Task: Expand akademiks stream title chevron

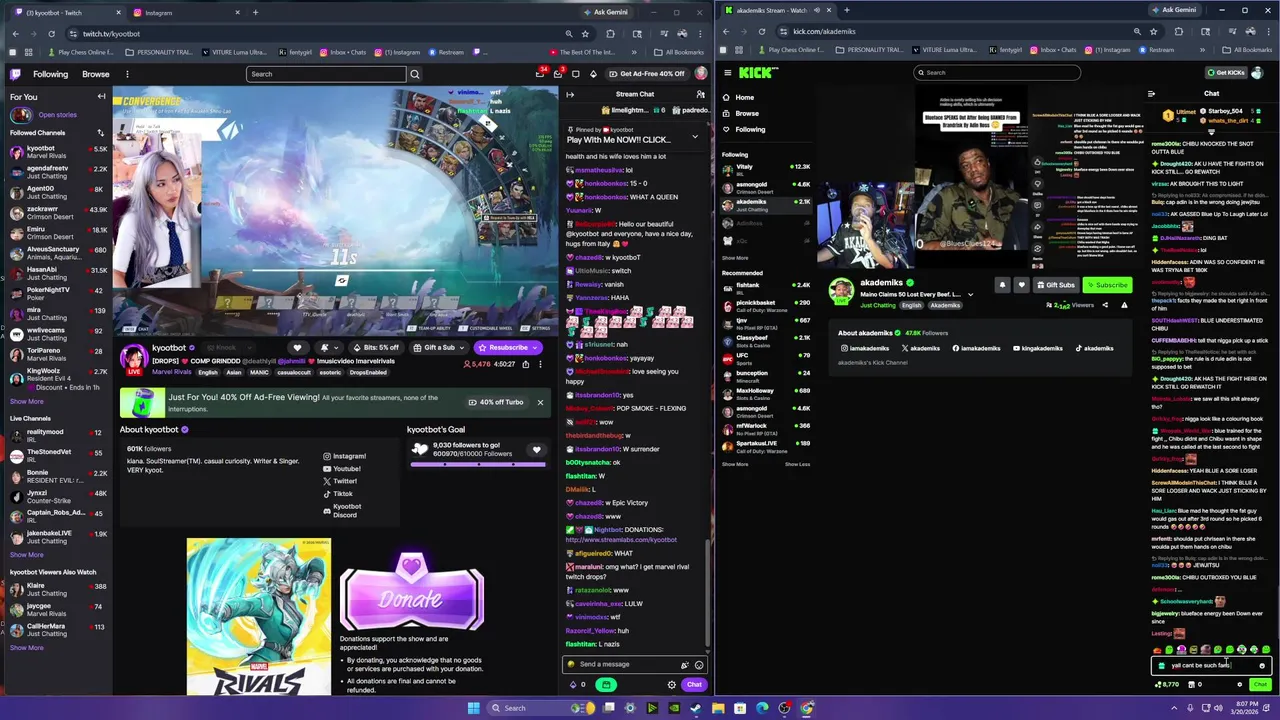Action: point(970,295)
